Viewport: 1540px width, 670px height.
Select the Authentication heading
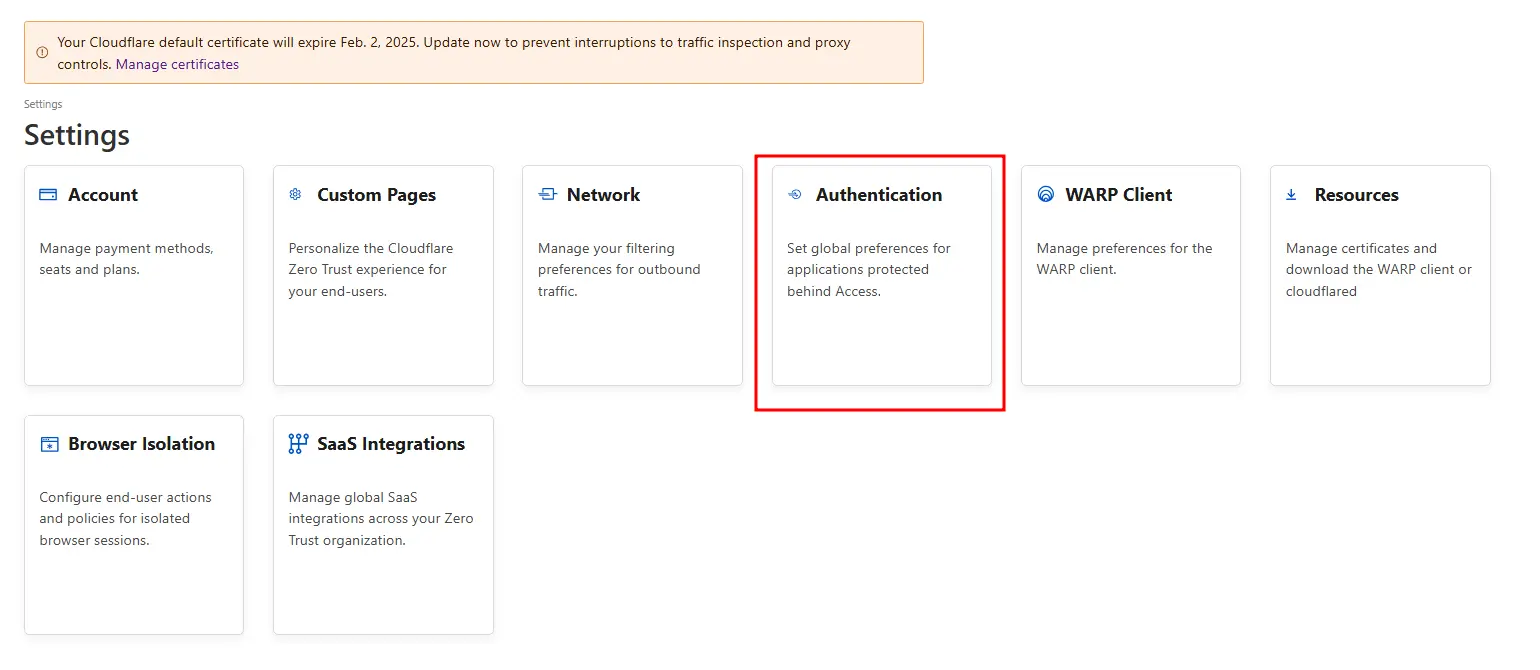point(879,195)
